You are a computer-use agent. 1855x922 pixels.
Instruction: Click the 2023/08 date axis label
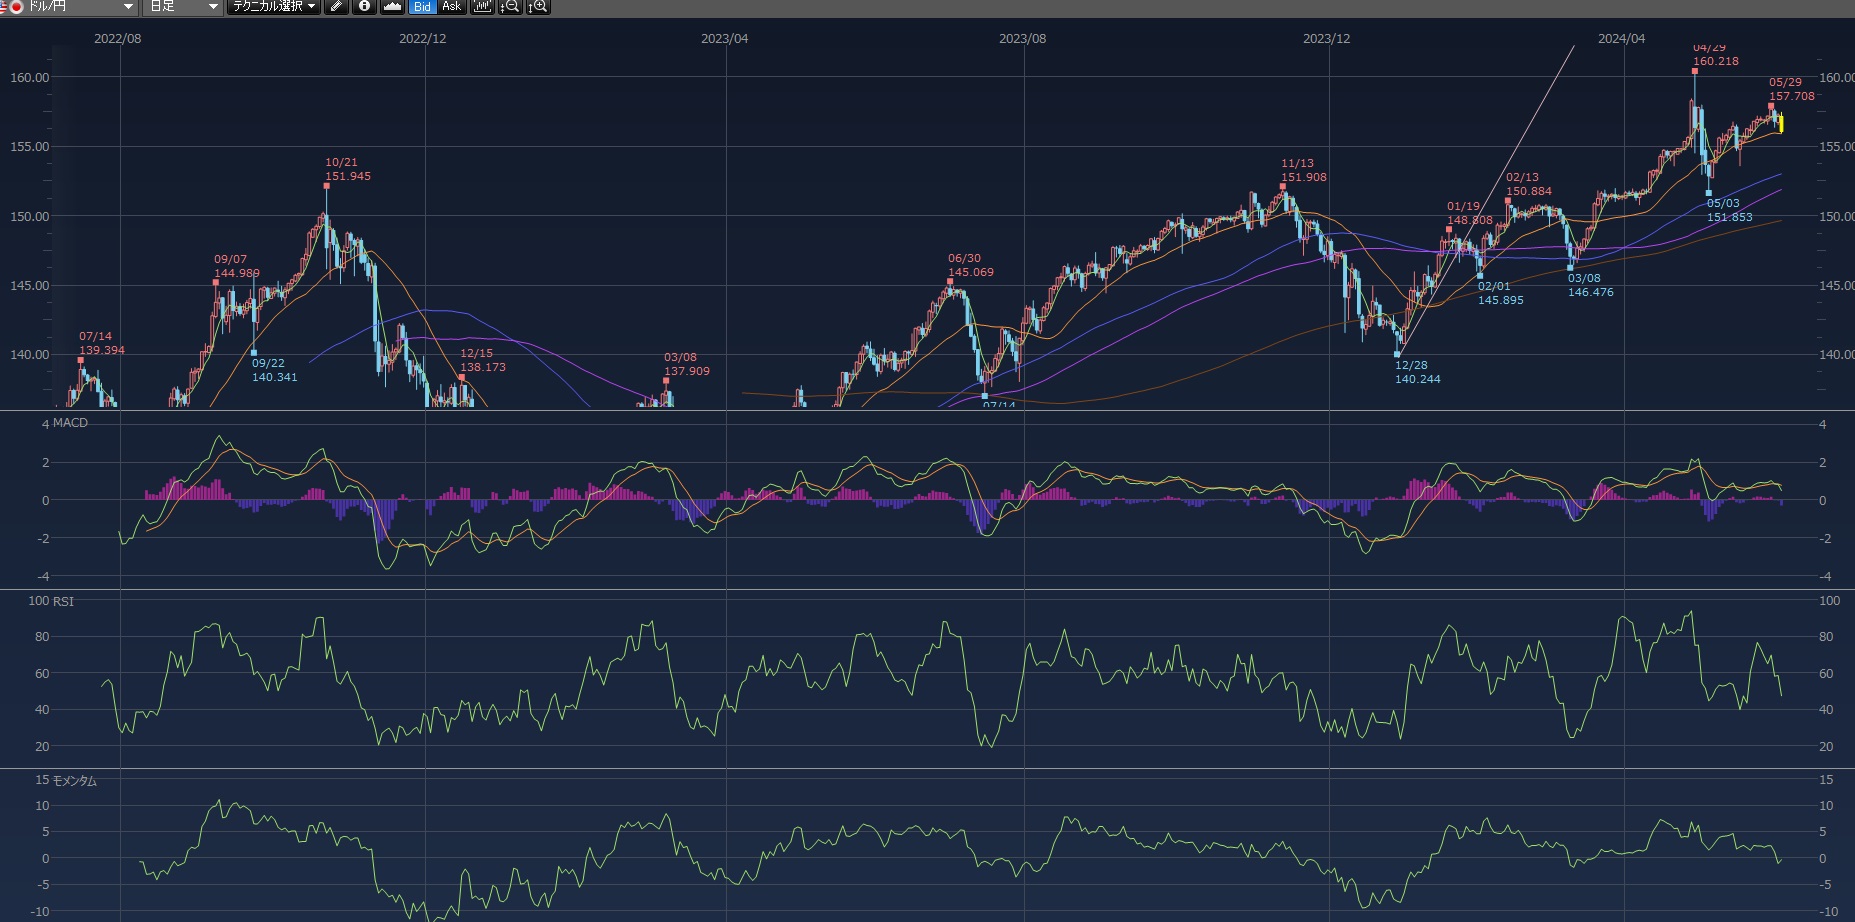[1022, 39]
